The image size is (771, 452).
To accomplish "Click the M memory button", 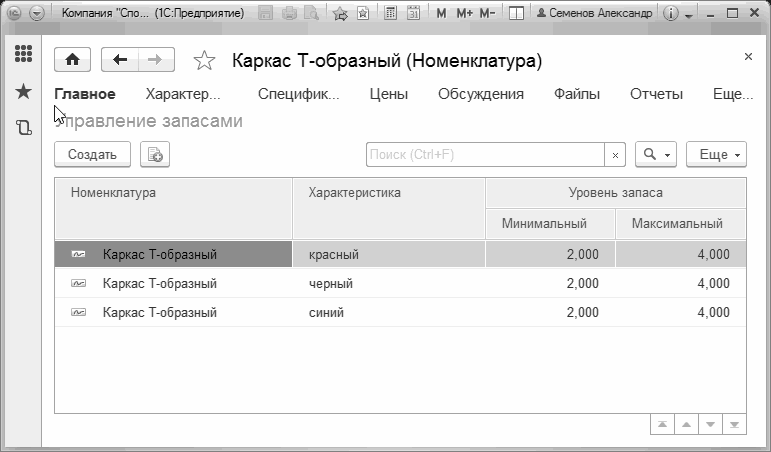I will (441, 13).
